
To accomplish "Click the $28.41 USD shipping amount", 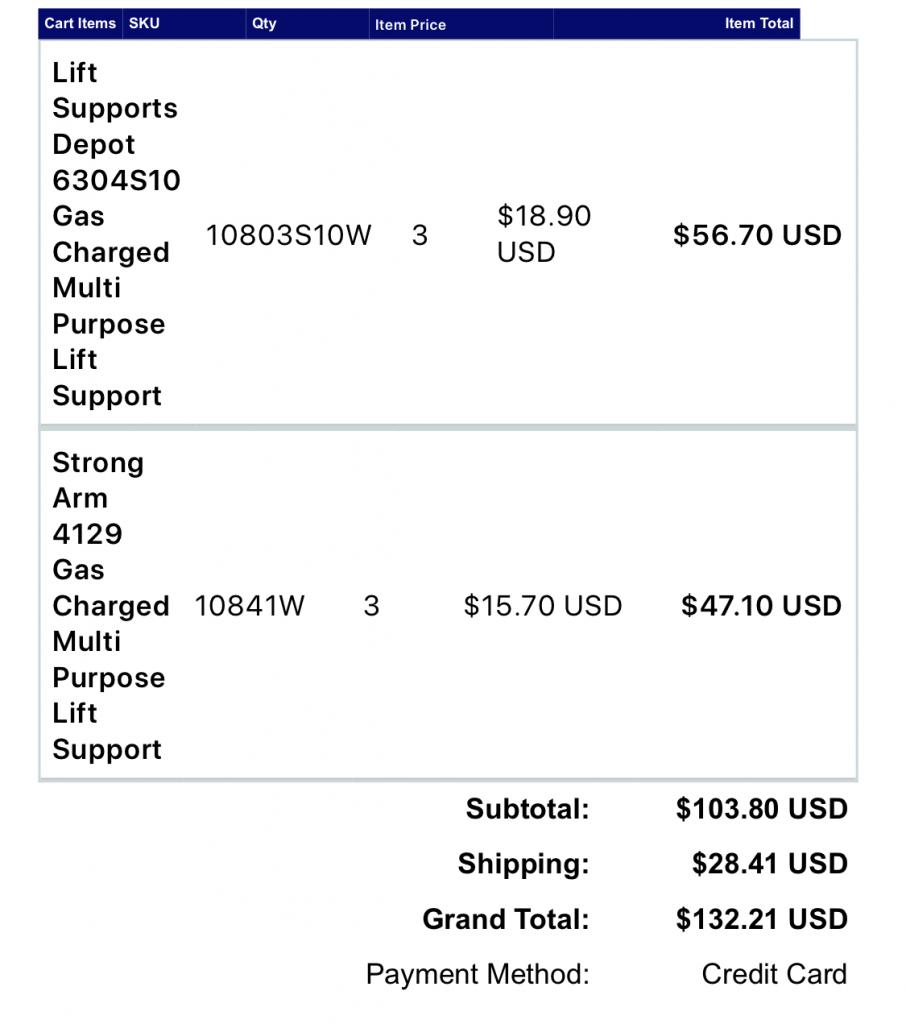I will pyautogui.click(x=769, y=864).
